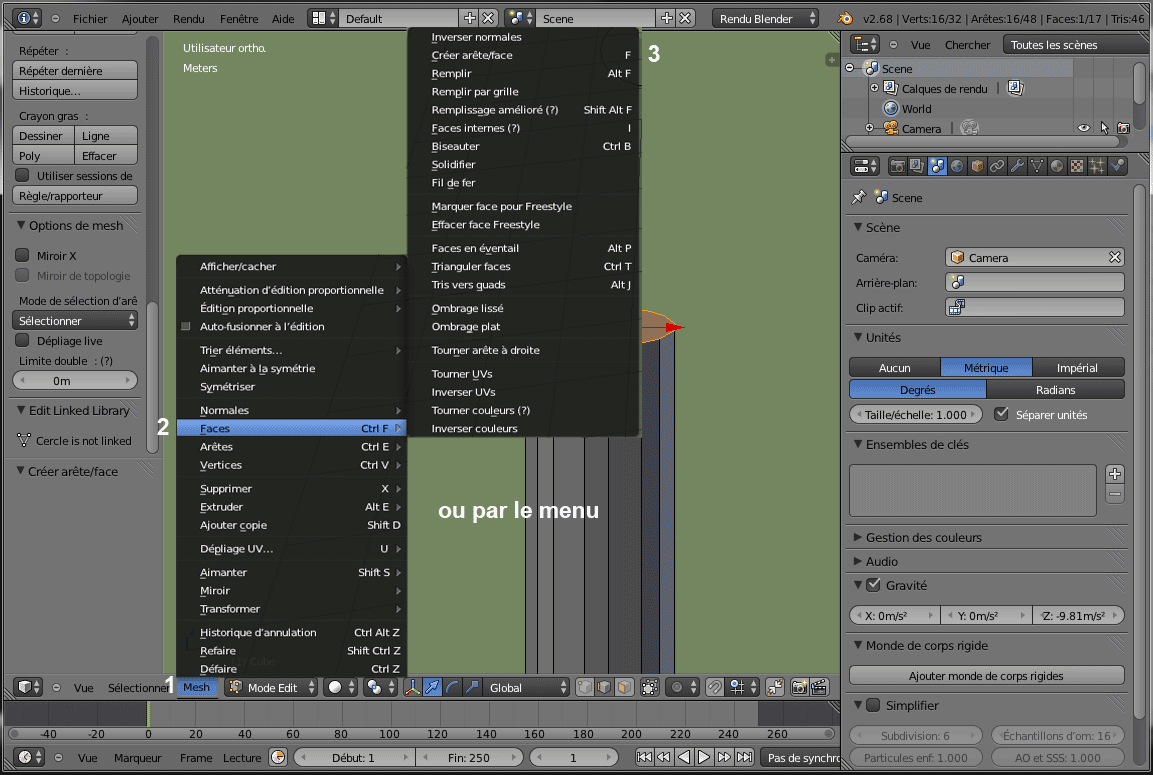Click the Historique... button
This screenshot has height=775, width=1153.
pos(75,90)
